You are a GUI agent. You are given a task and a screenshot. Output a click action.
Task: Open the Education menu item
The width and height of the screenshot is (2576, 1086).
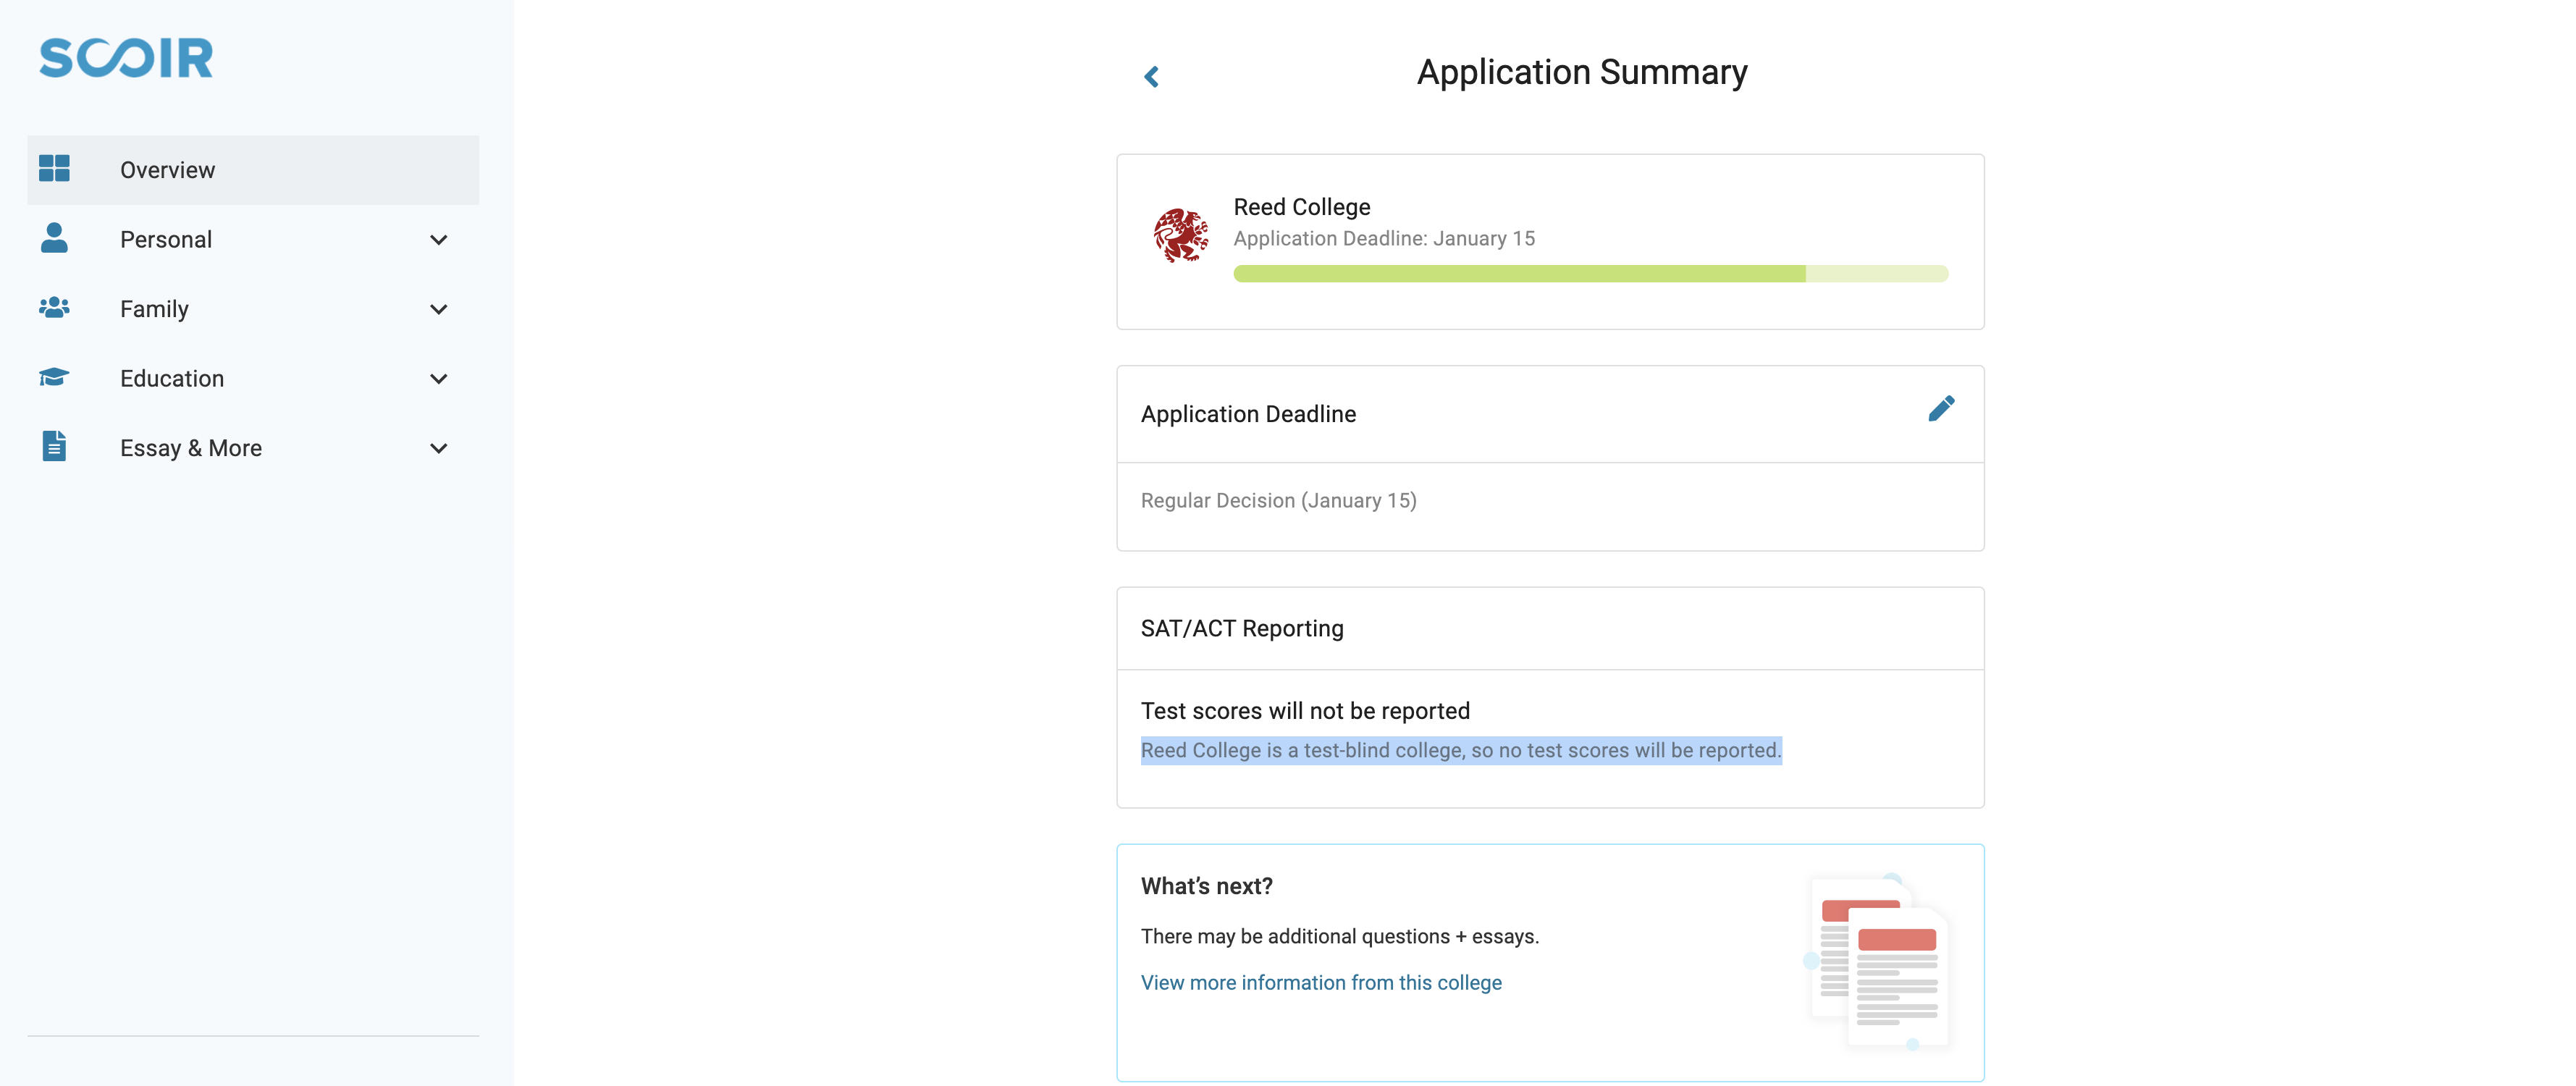253,379
